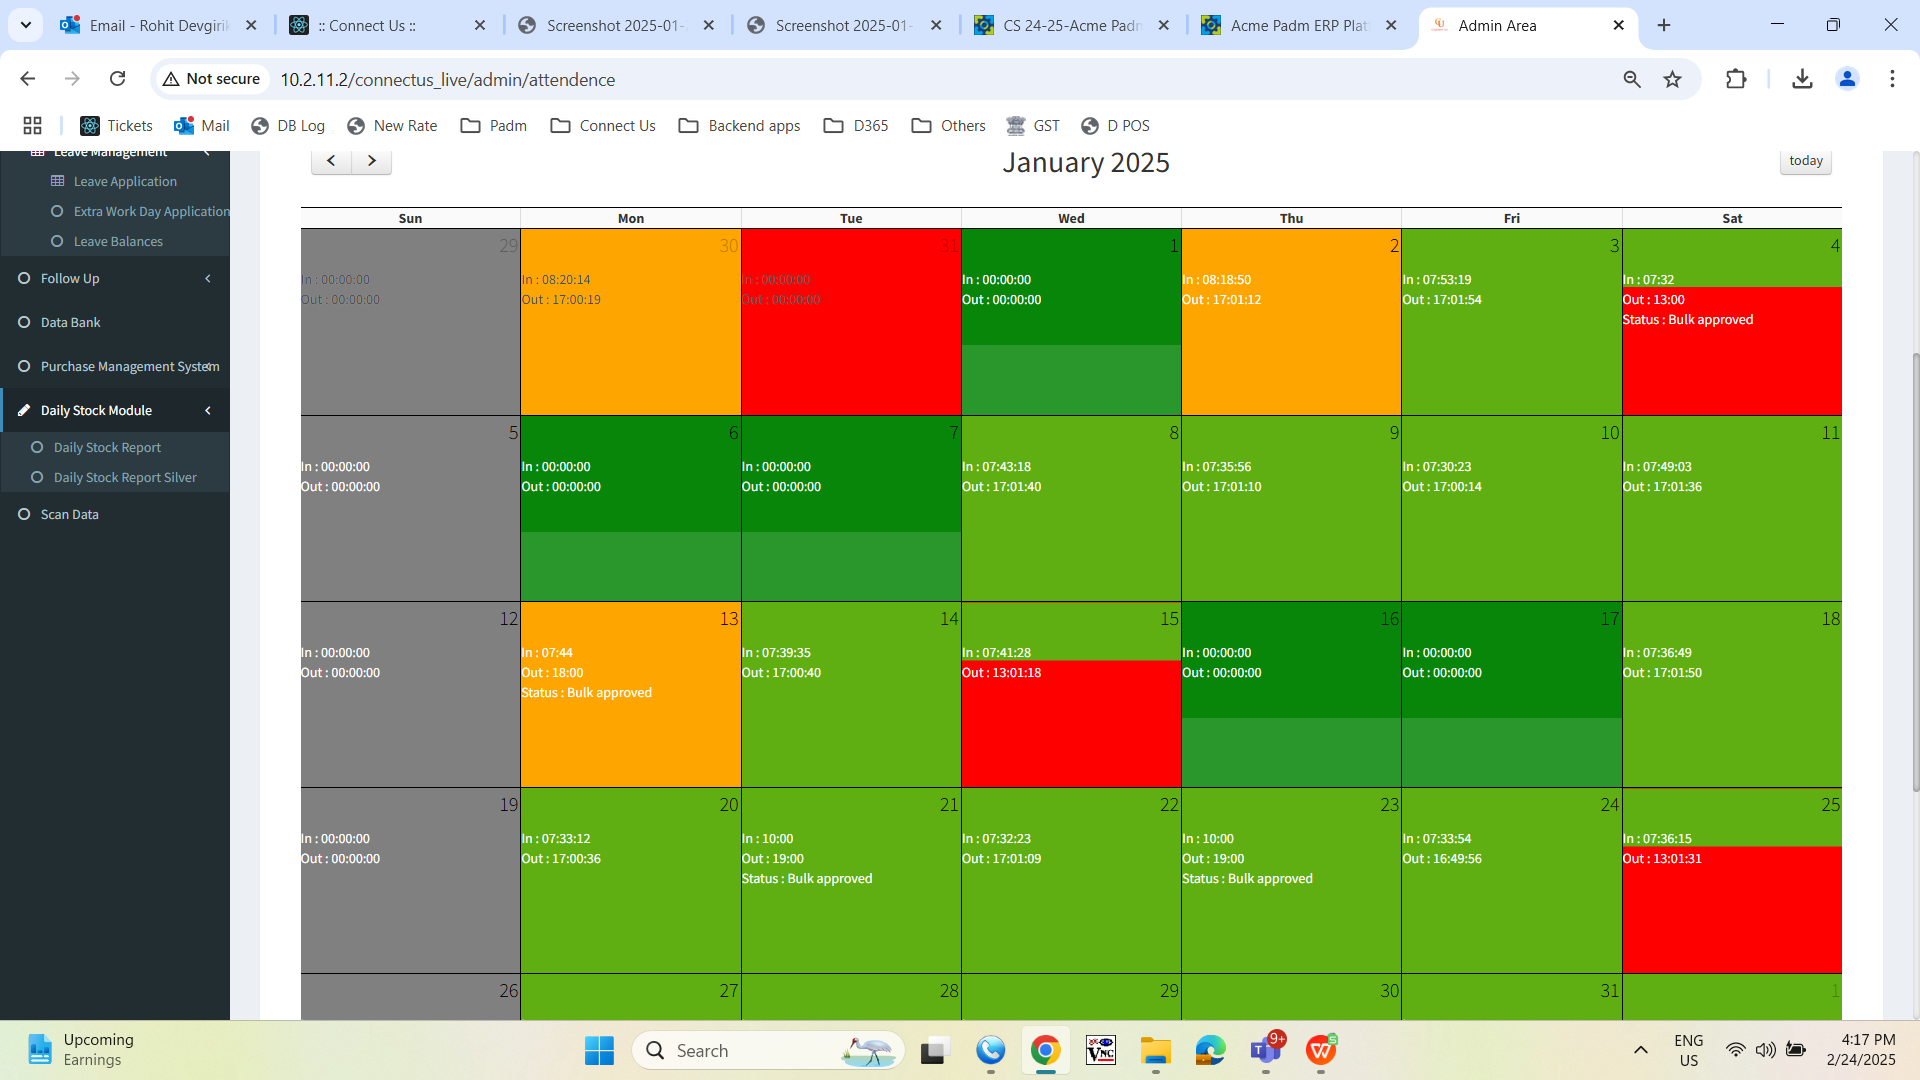
Task: Bookmark this page with star icon
Action: click(x=1672, y=79)
